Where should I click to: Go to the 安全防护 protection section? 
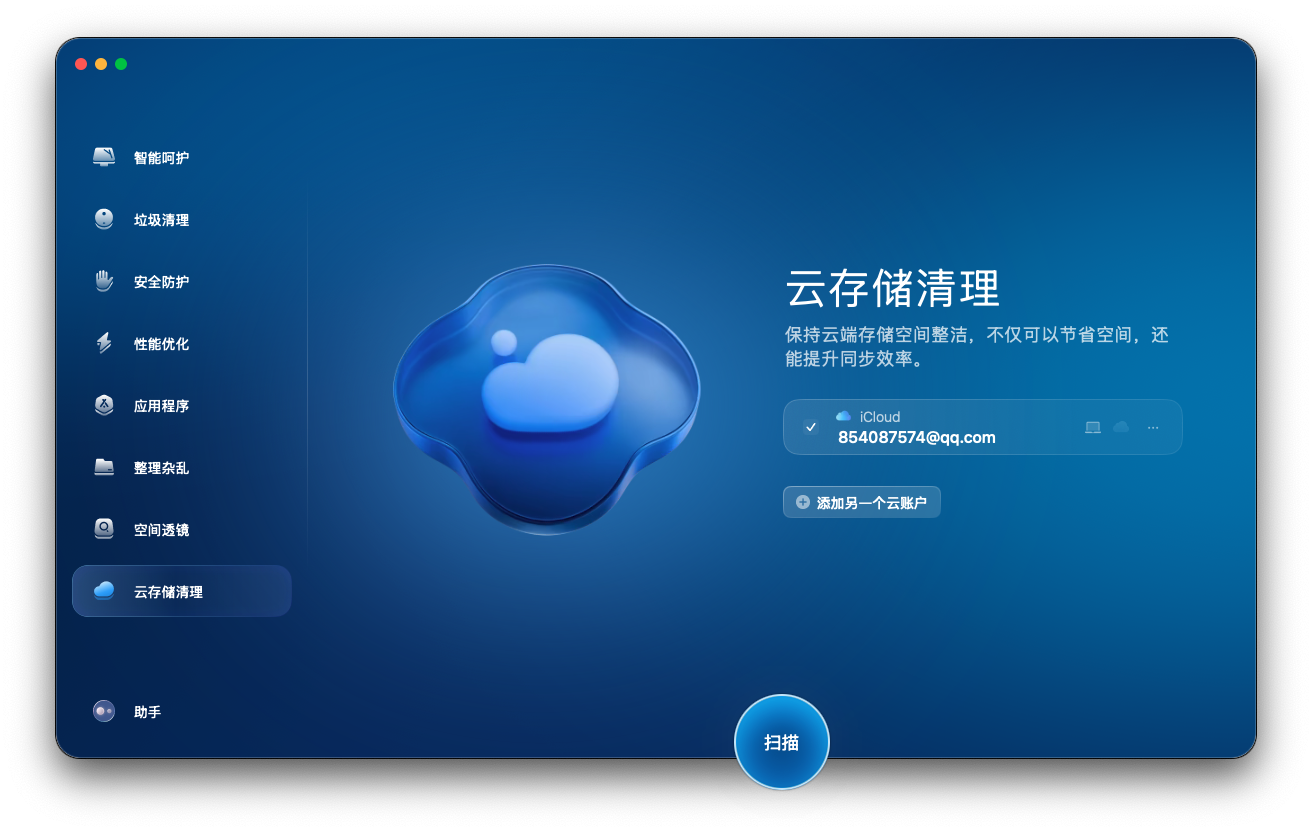[x=160, y=282]
